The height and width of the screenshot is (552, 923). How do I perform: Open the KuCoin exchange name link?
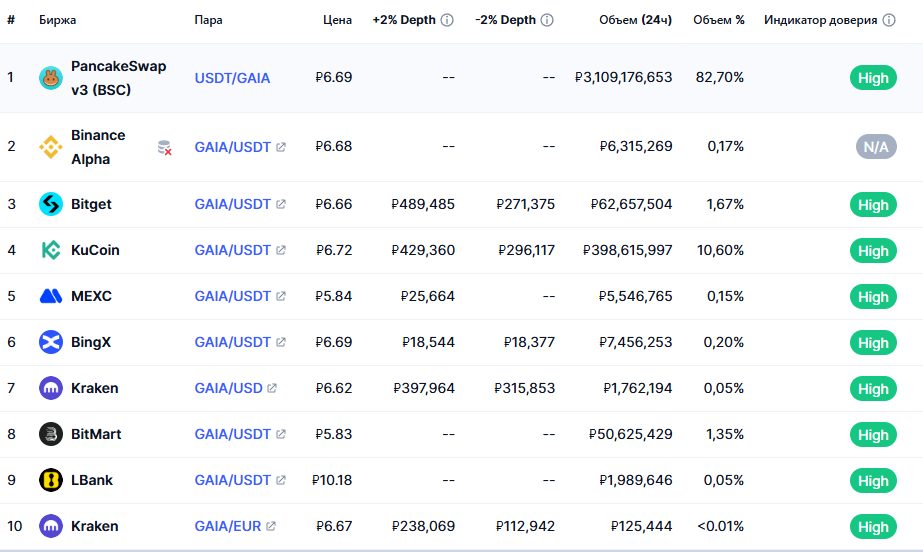95,250
